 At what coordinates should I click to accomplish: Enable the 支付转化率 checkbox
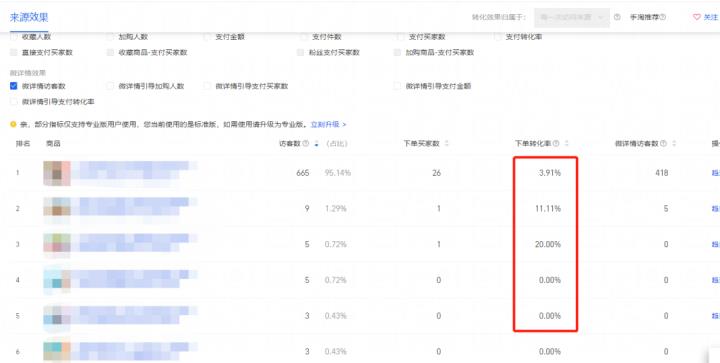point(497,37)
